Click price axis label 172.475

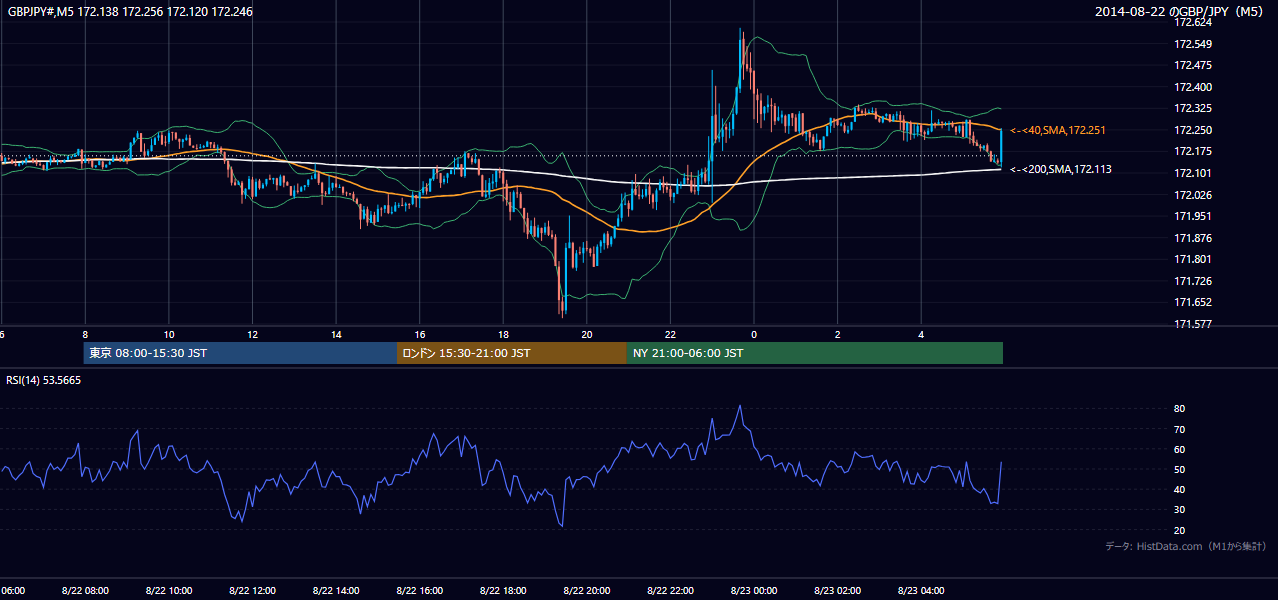click(x=1194, y=65)
